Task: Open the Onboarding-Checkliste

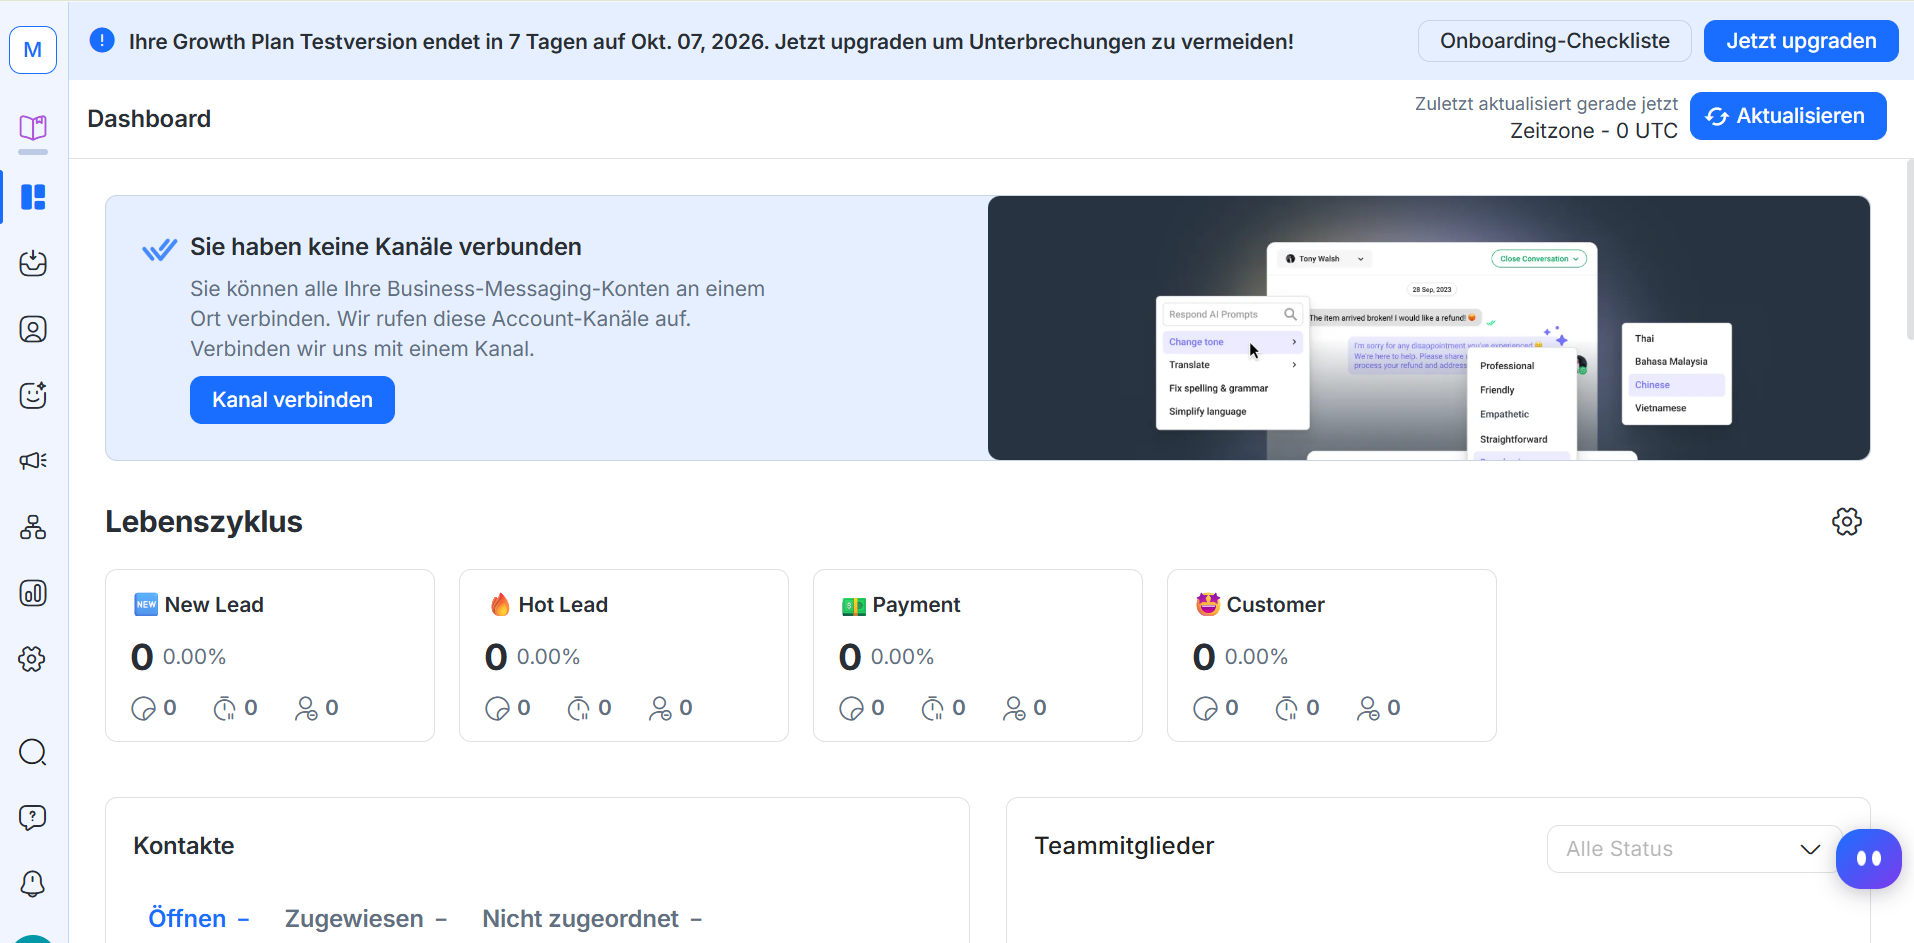Action: [1554, 41]
